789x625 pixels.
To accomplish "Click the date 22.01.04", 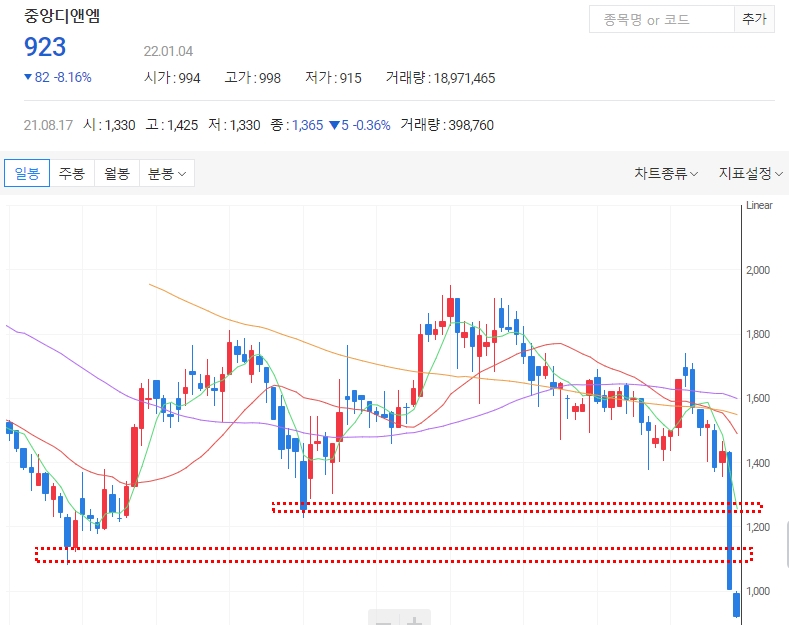I will tap(168, 51).
